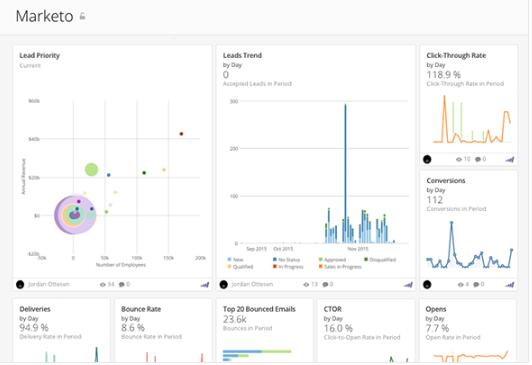Click the owner avatar on Click-Through Rate card

pos(427,159)
